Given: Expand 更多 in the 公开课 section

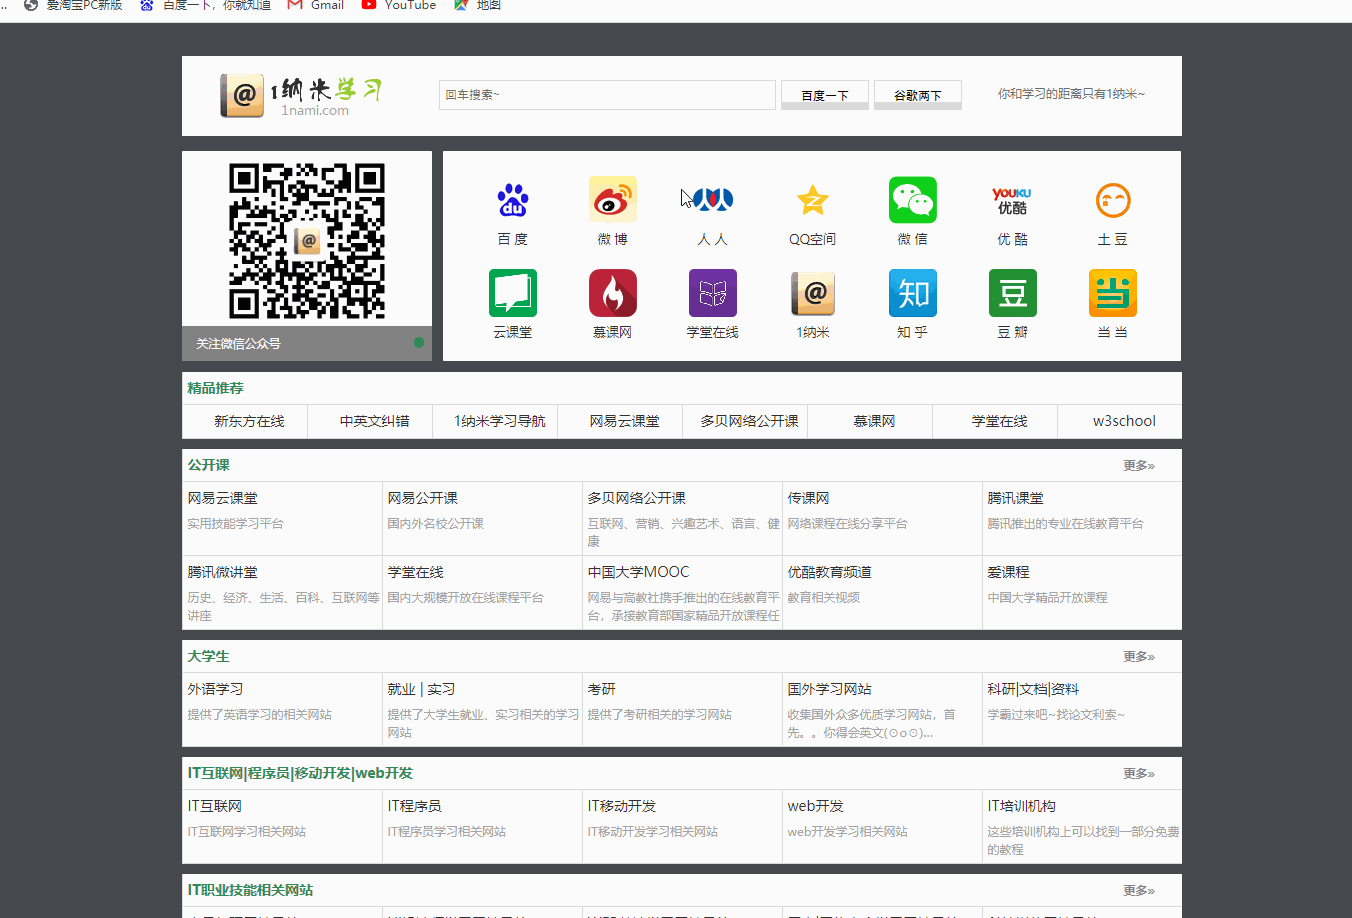Looking at the screenshot, I should (1138, 466).
